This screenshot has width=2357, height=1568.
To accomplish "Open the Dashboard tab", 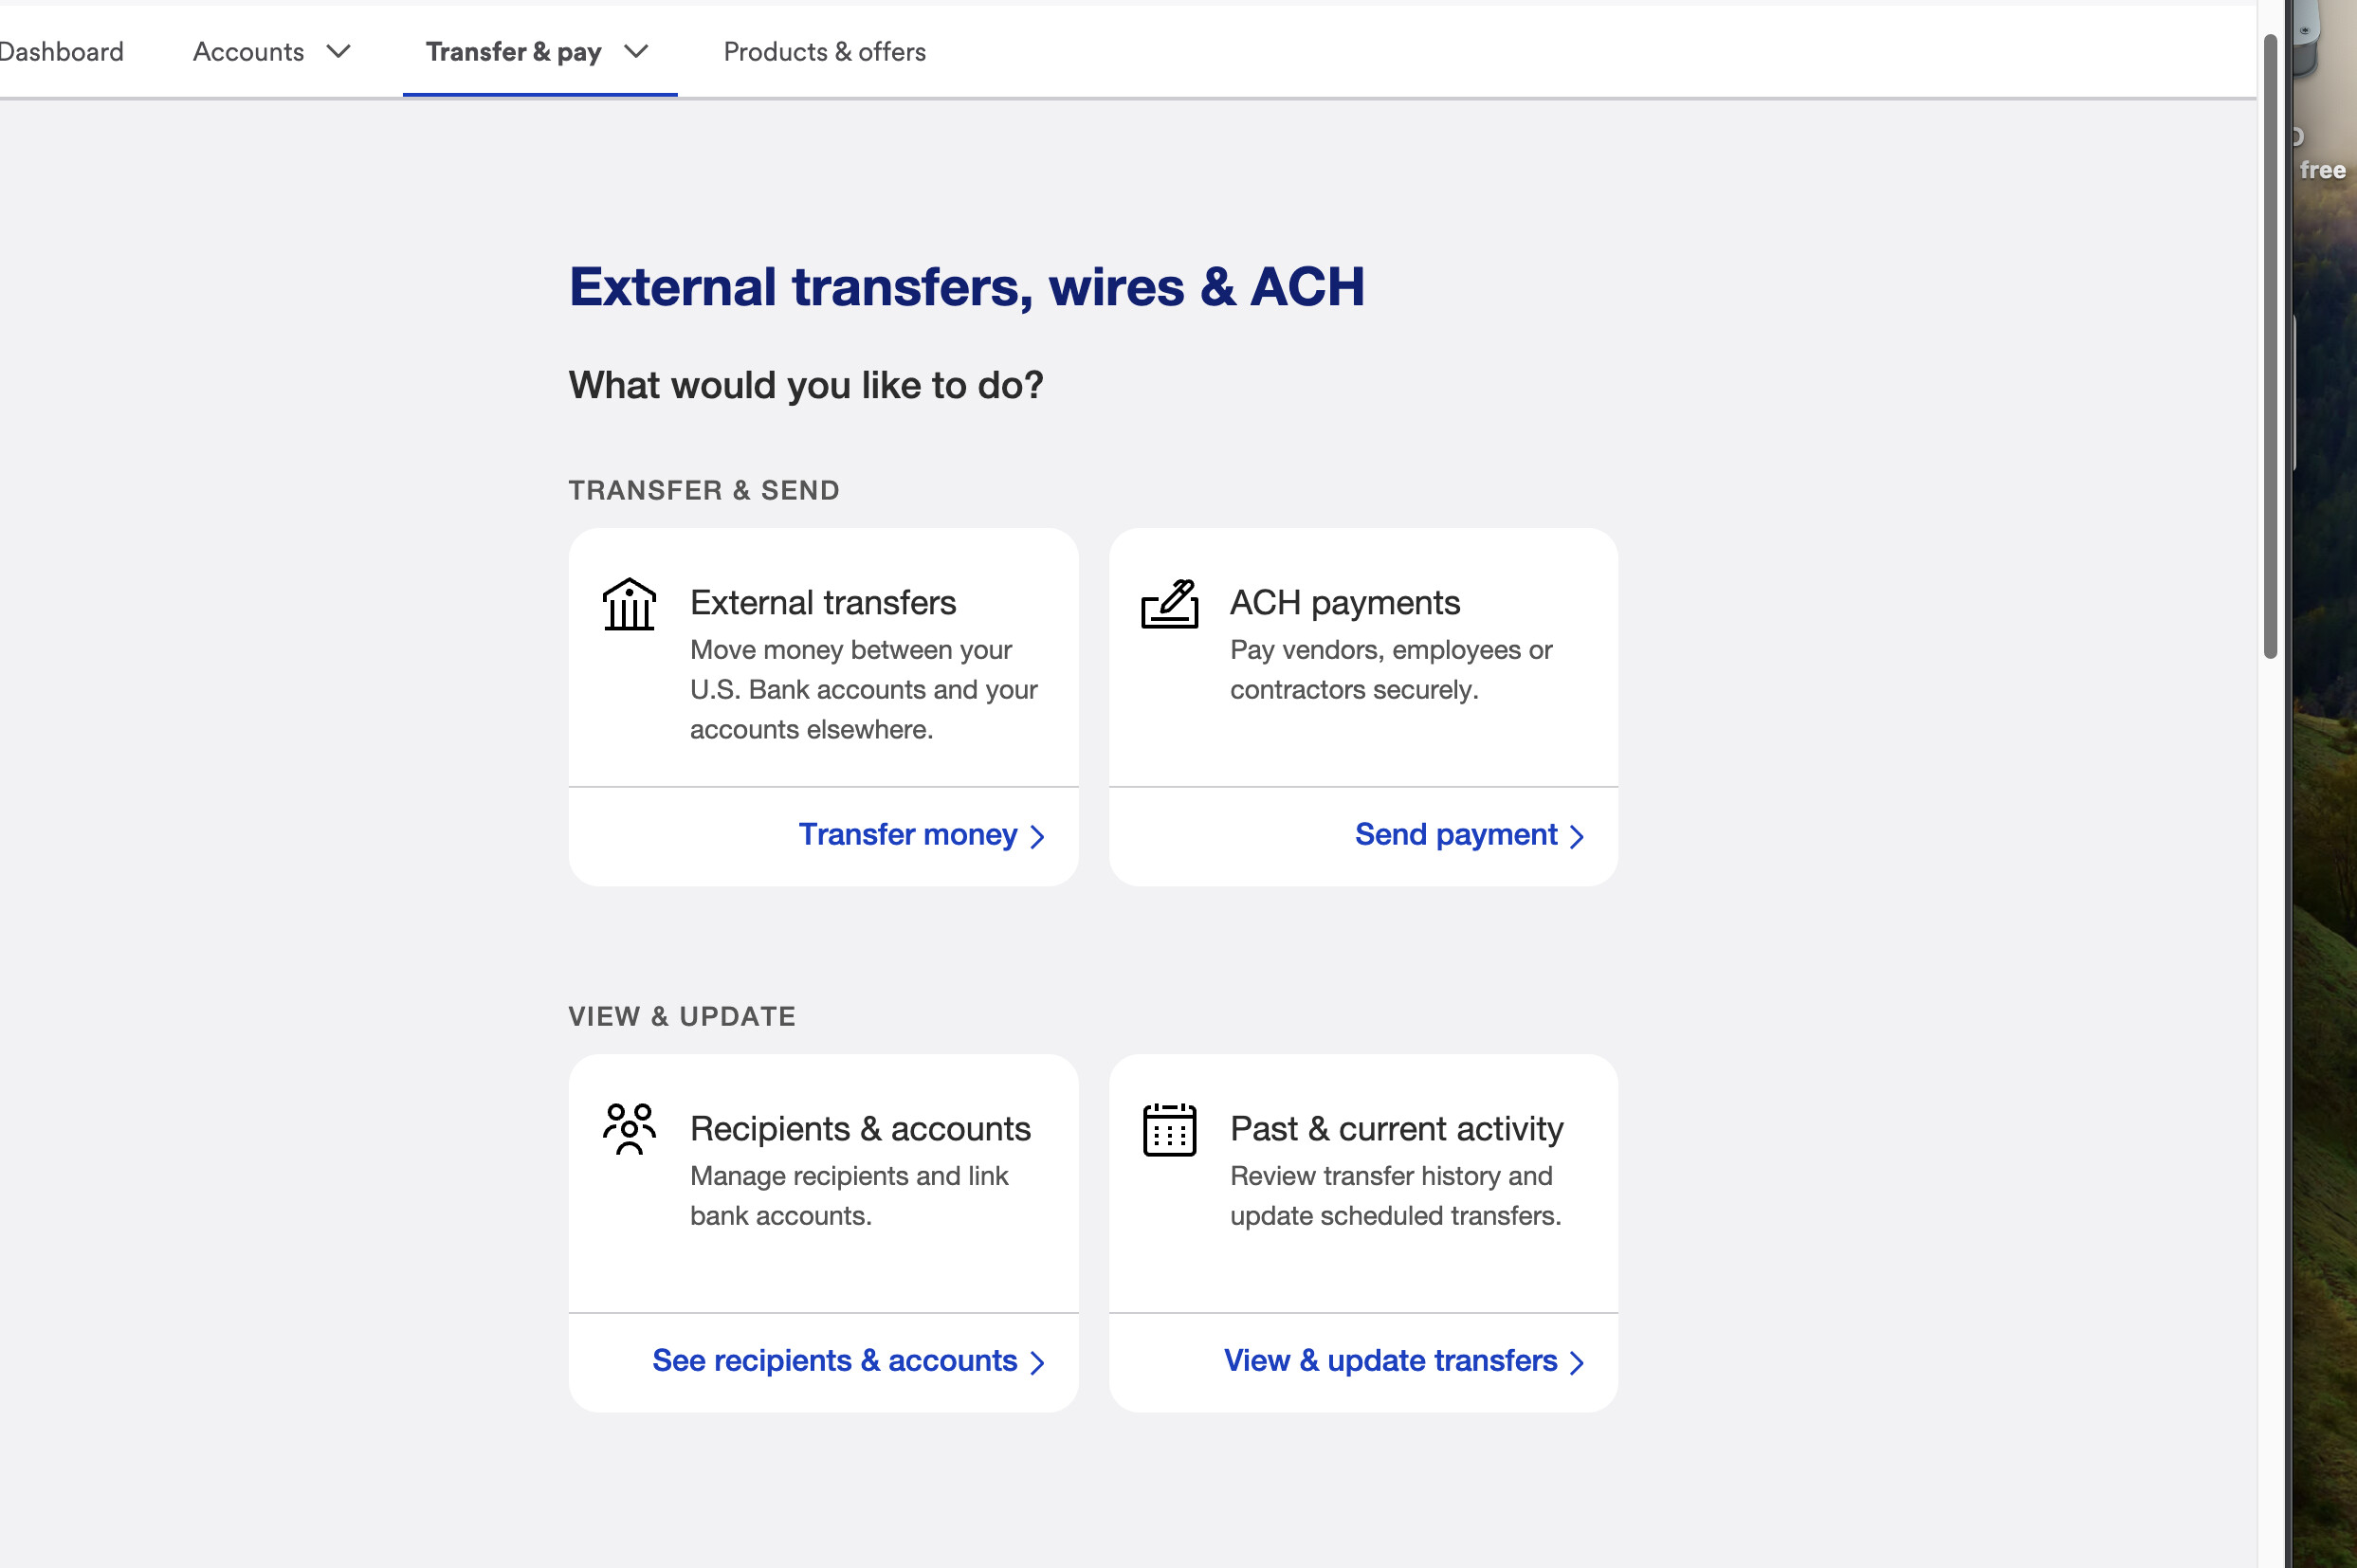I will tap(60, 52).
